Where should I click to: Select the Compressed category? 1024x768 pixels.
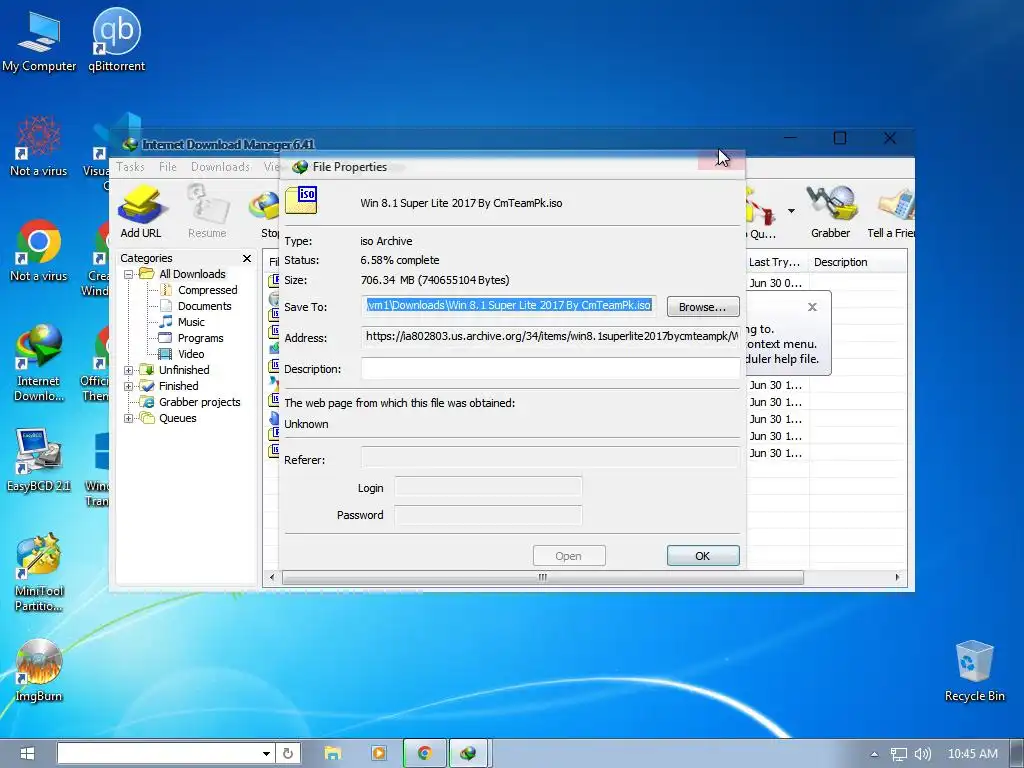[x=199, y=290]
